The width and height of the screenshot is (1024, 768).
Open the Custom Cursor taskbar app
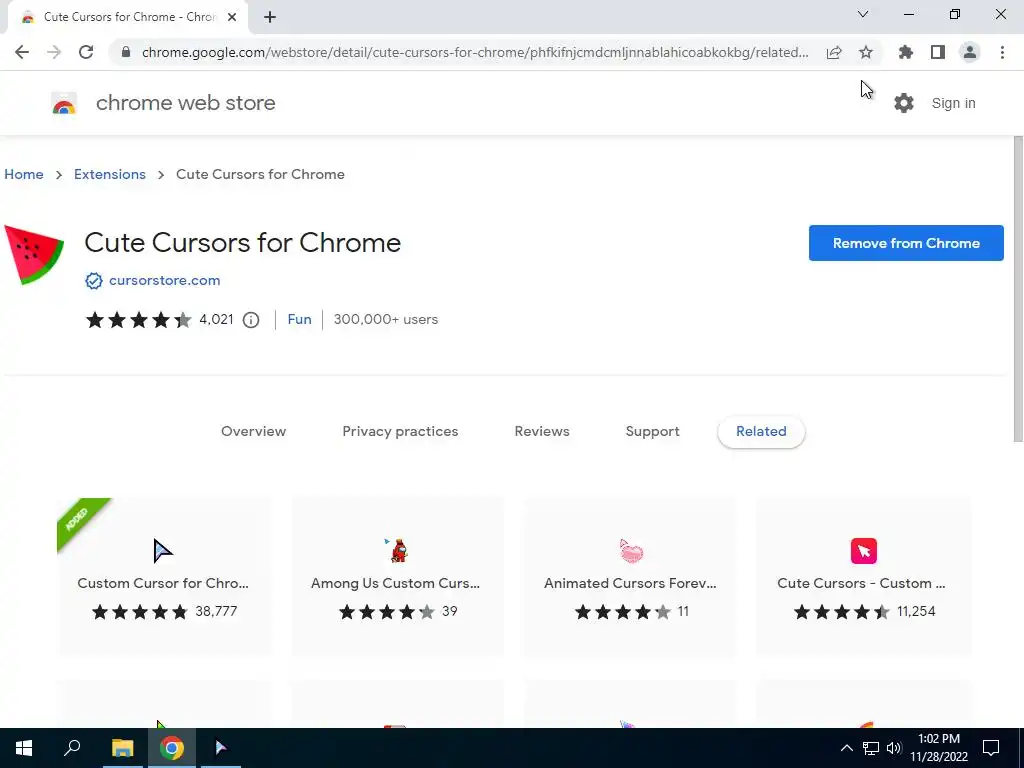[x=221, y=748]
